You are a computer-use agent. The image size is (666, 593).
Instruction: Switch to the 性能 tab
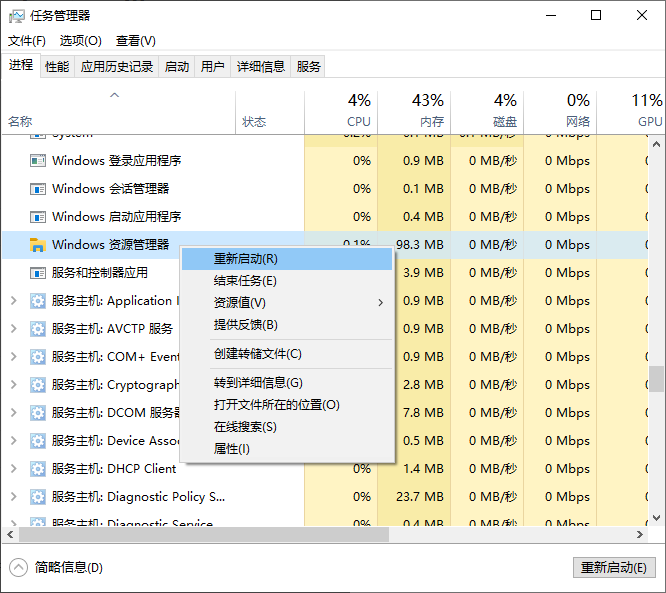tap(57, 67)
